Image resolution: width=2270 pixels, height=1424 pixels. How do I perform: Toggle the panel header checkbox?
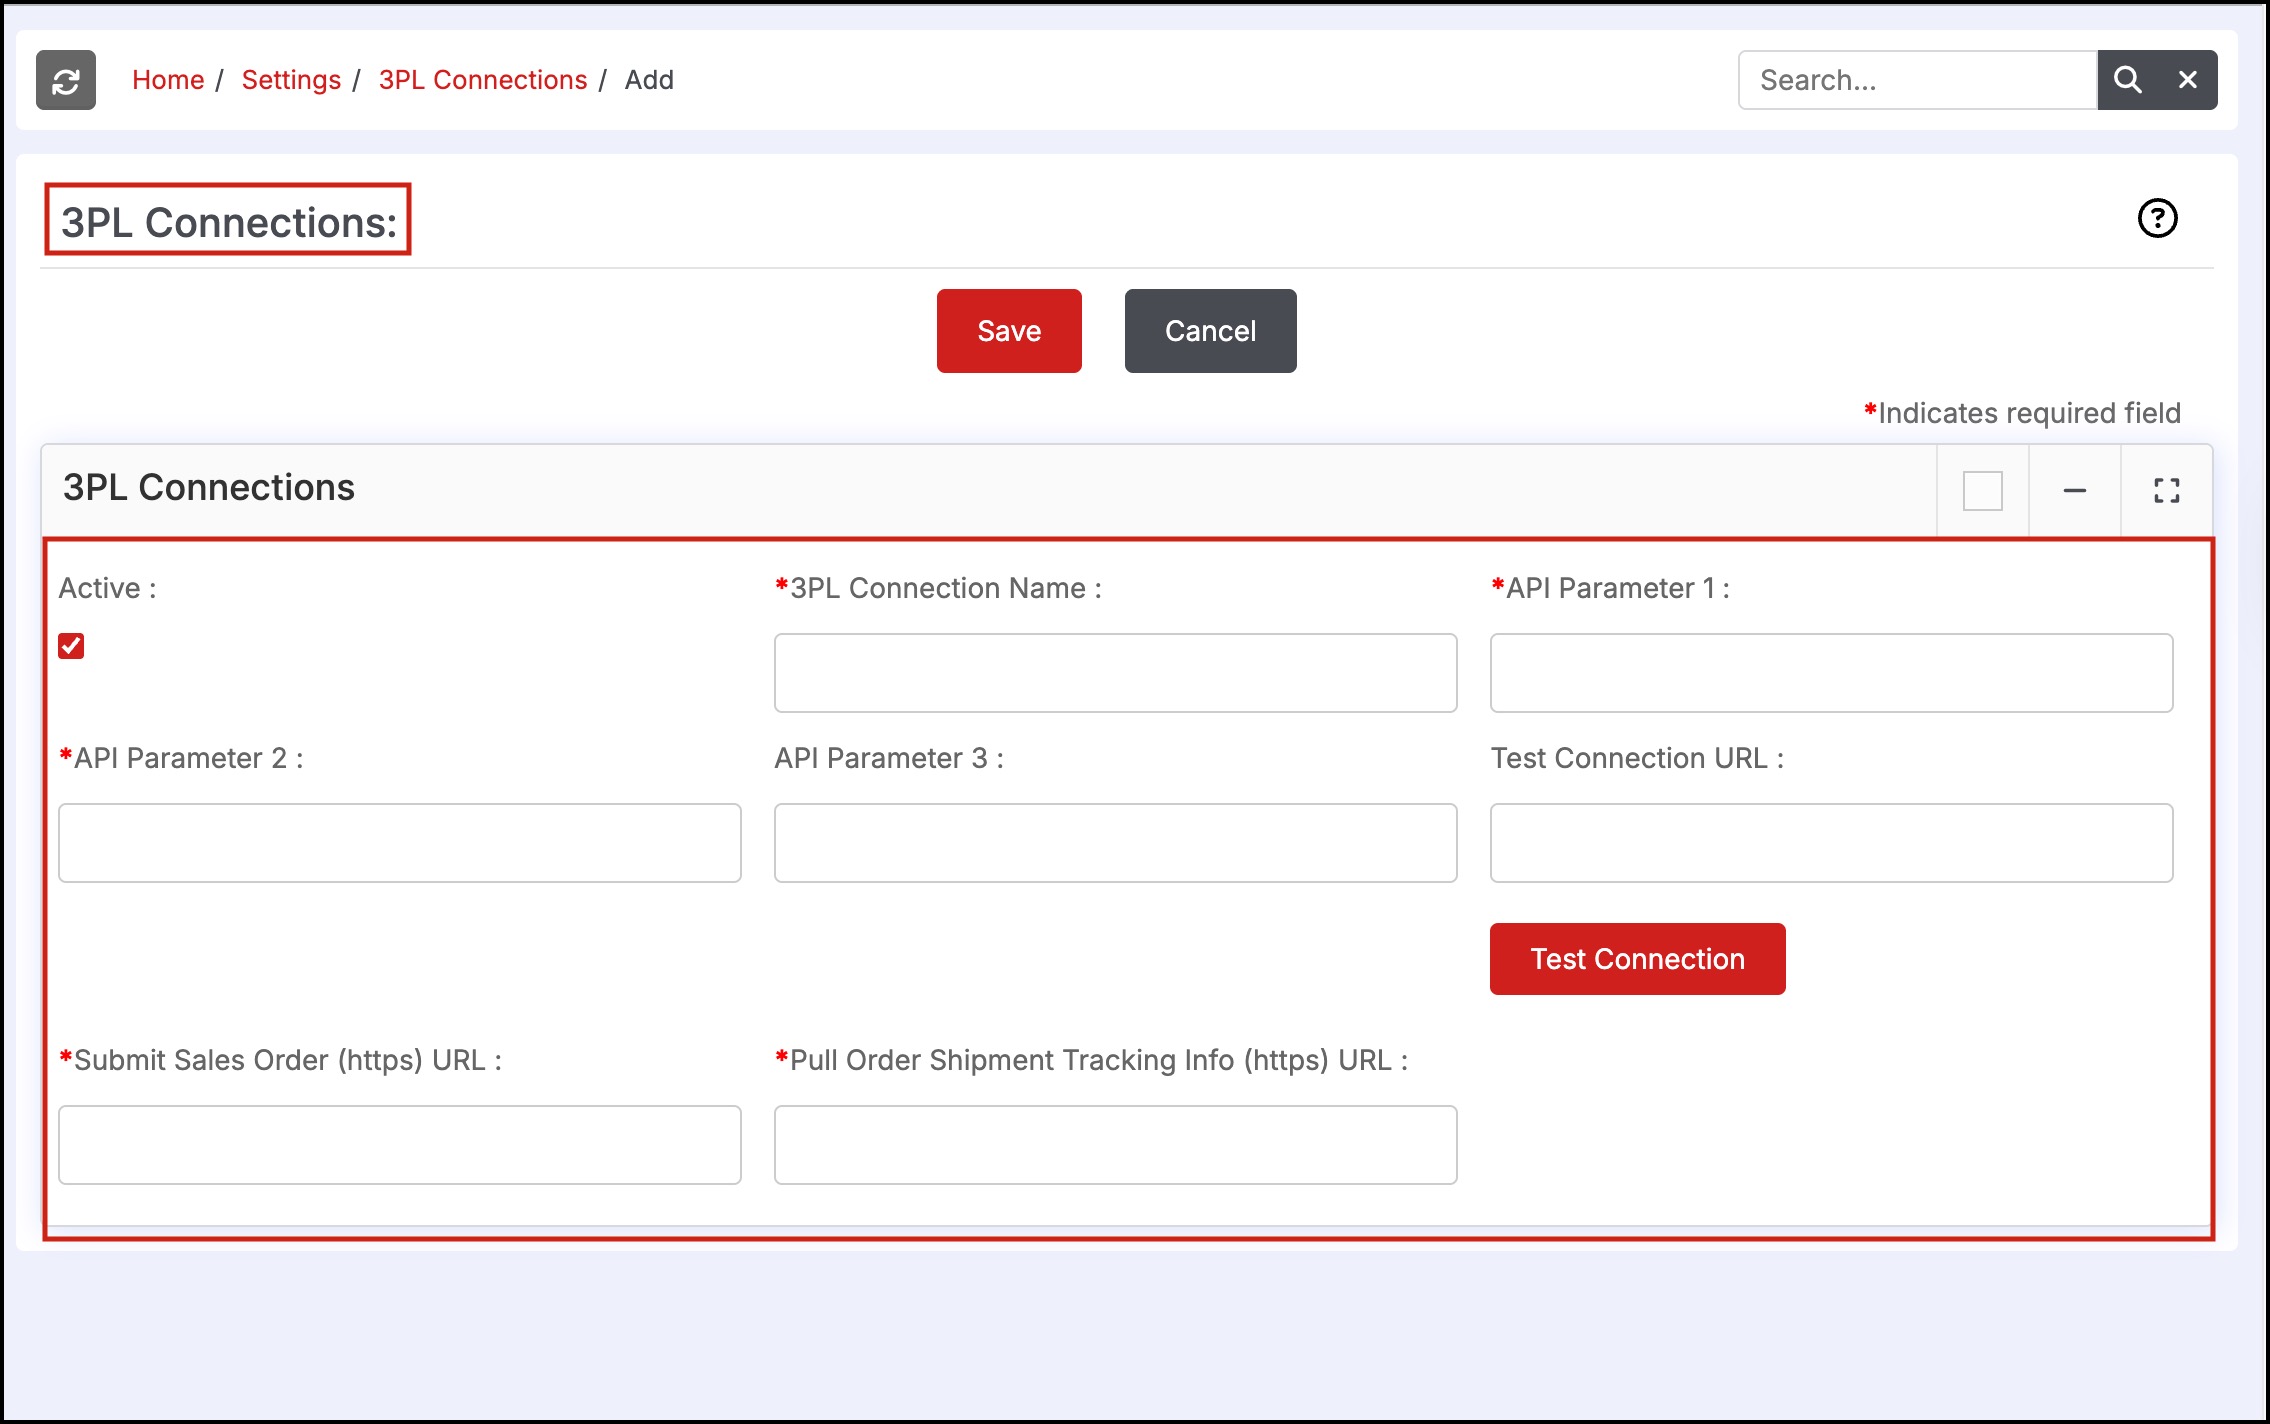tap(1982, 490)
